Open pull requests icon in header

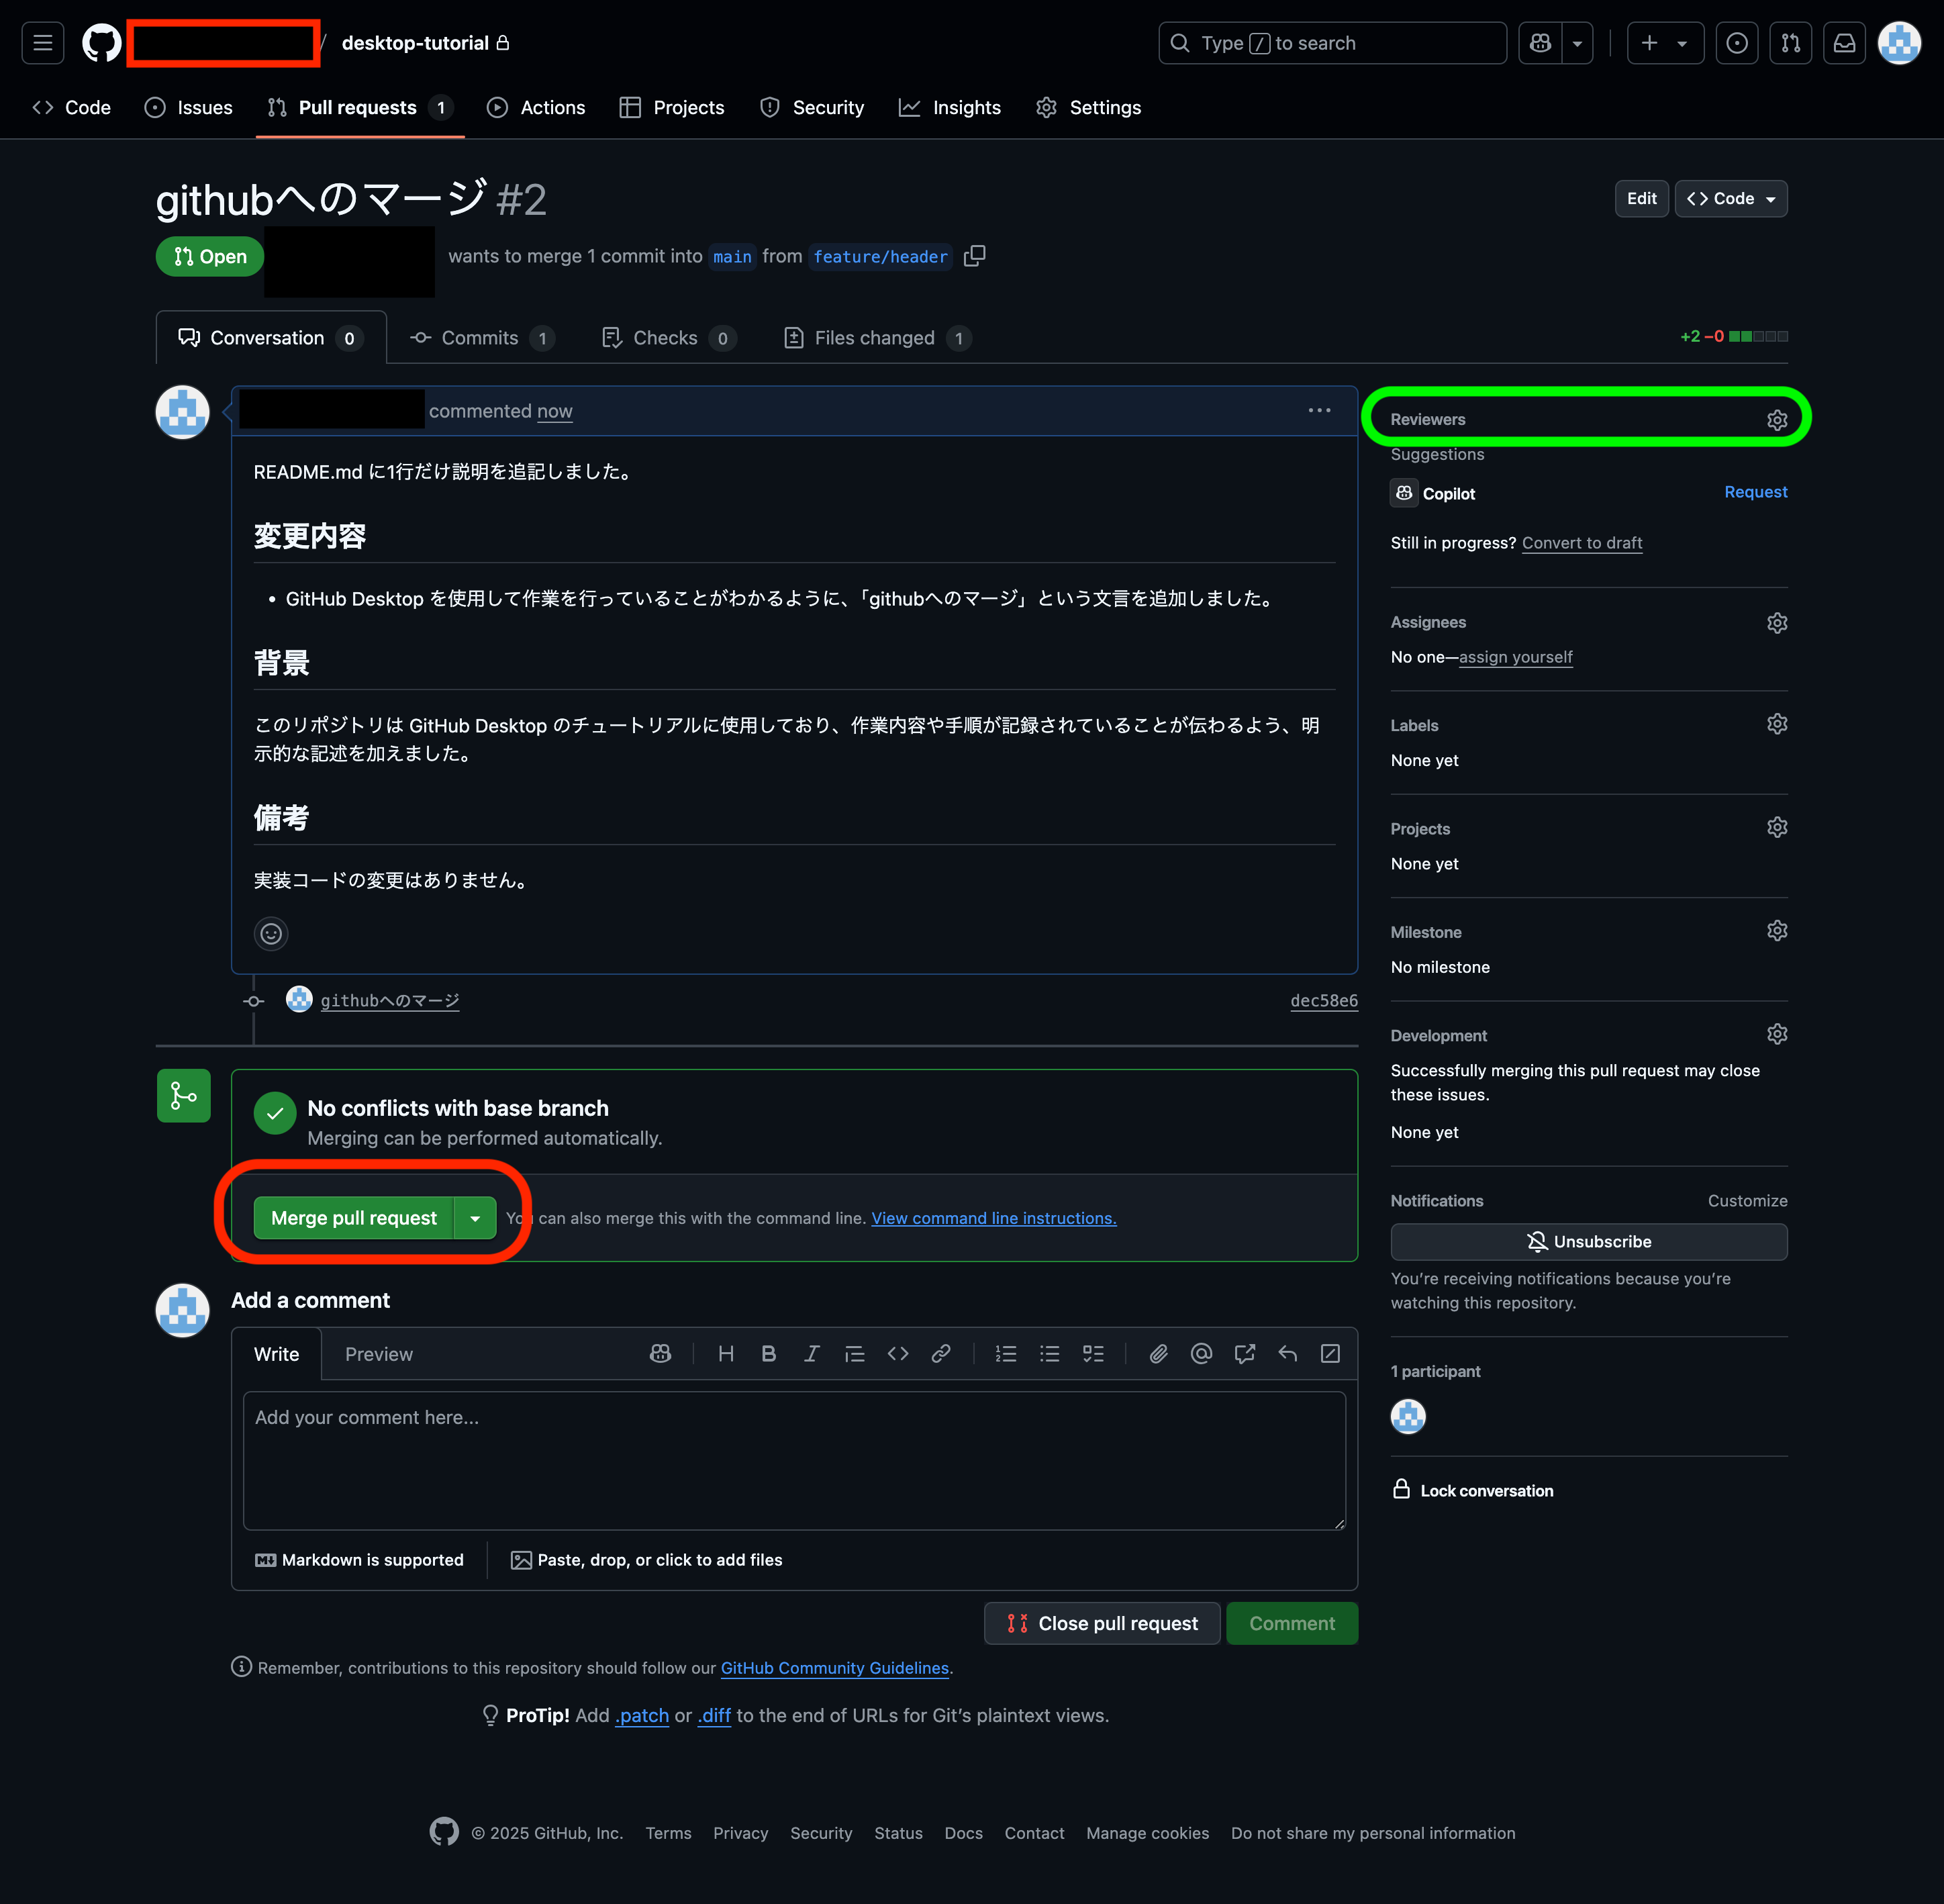tap(1790, 43)
